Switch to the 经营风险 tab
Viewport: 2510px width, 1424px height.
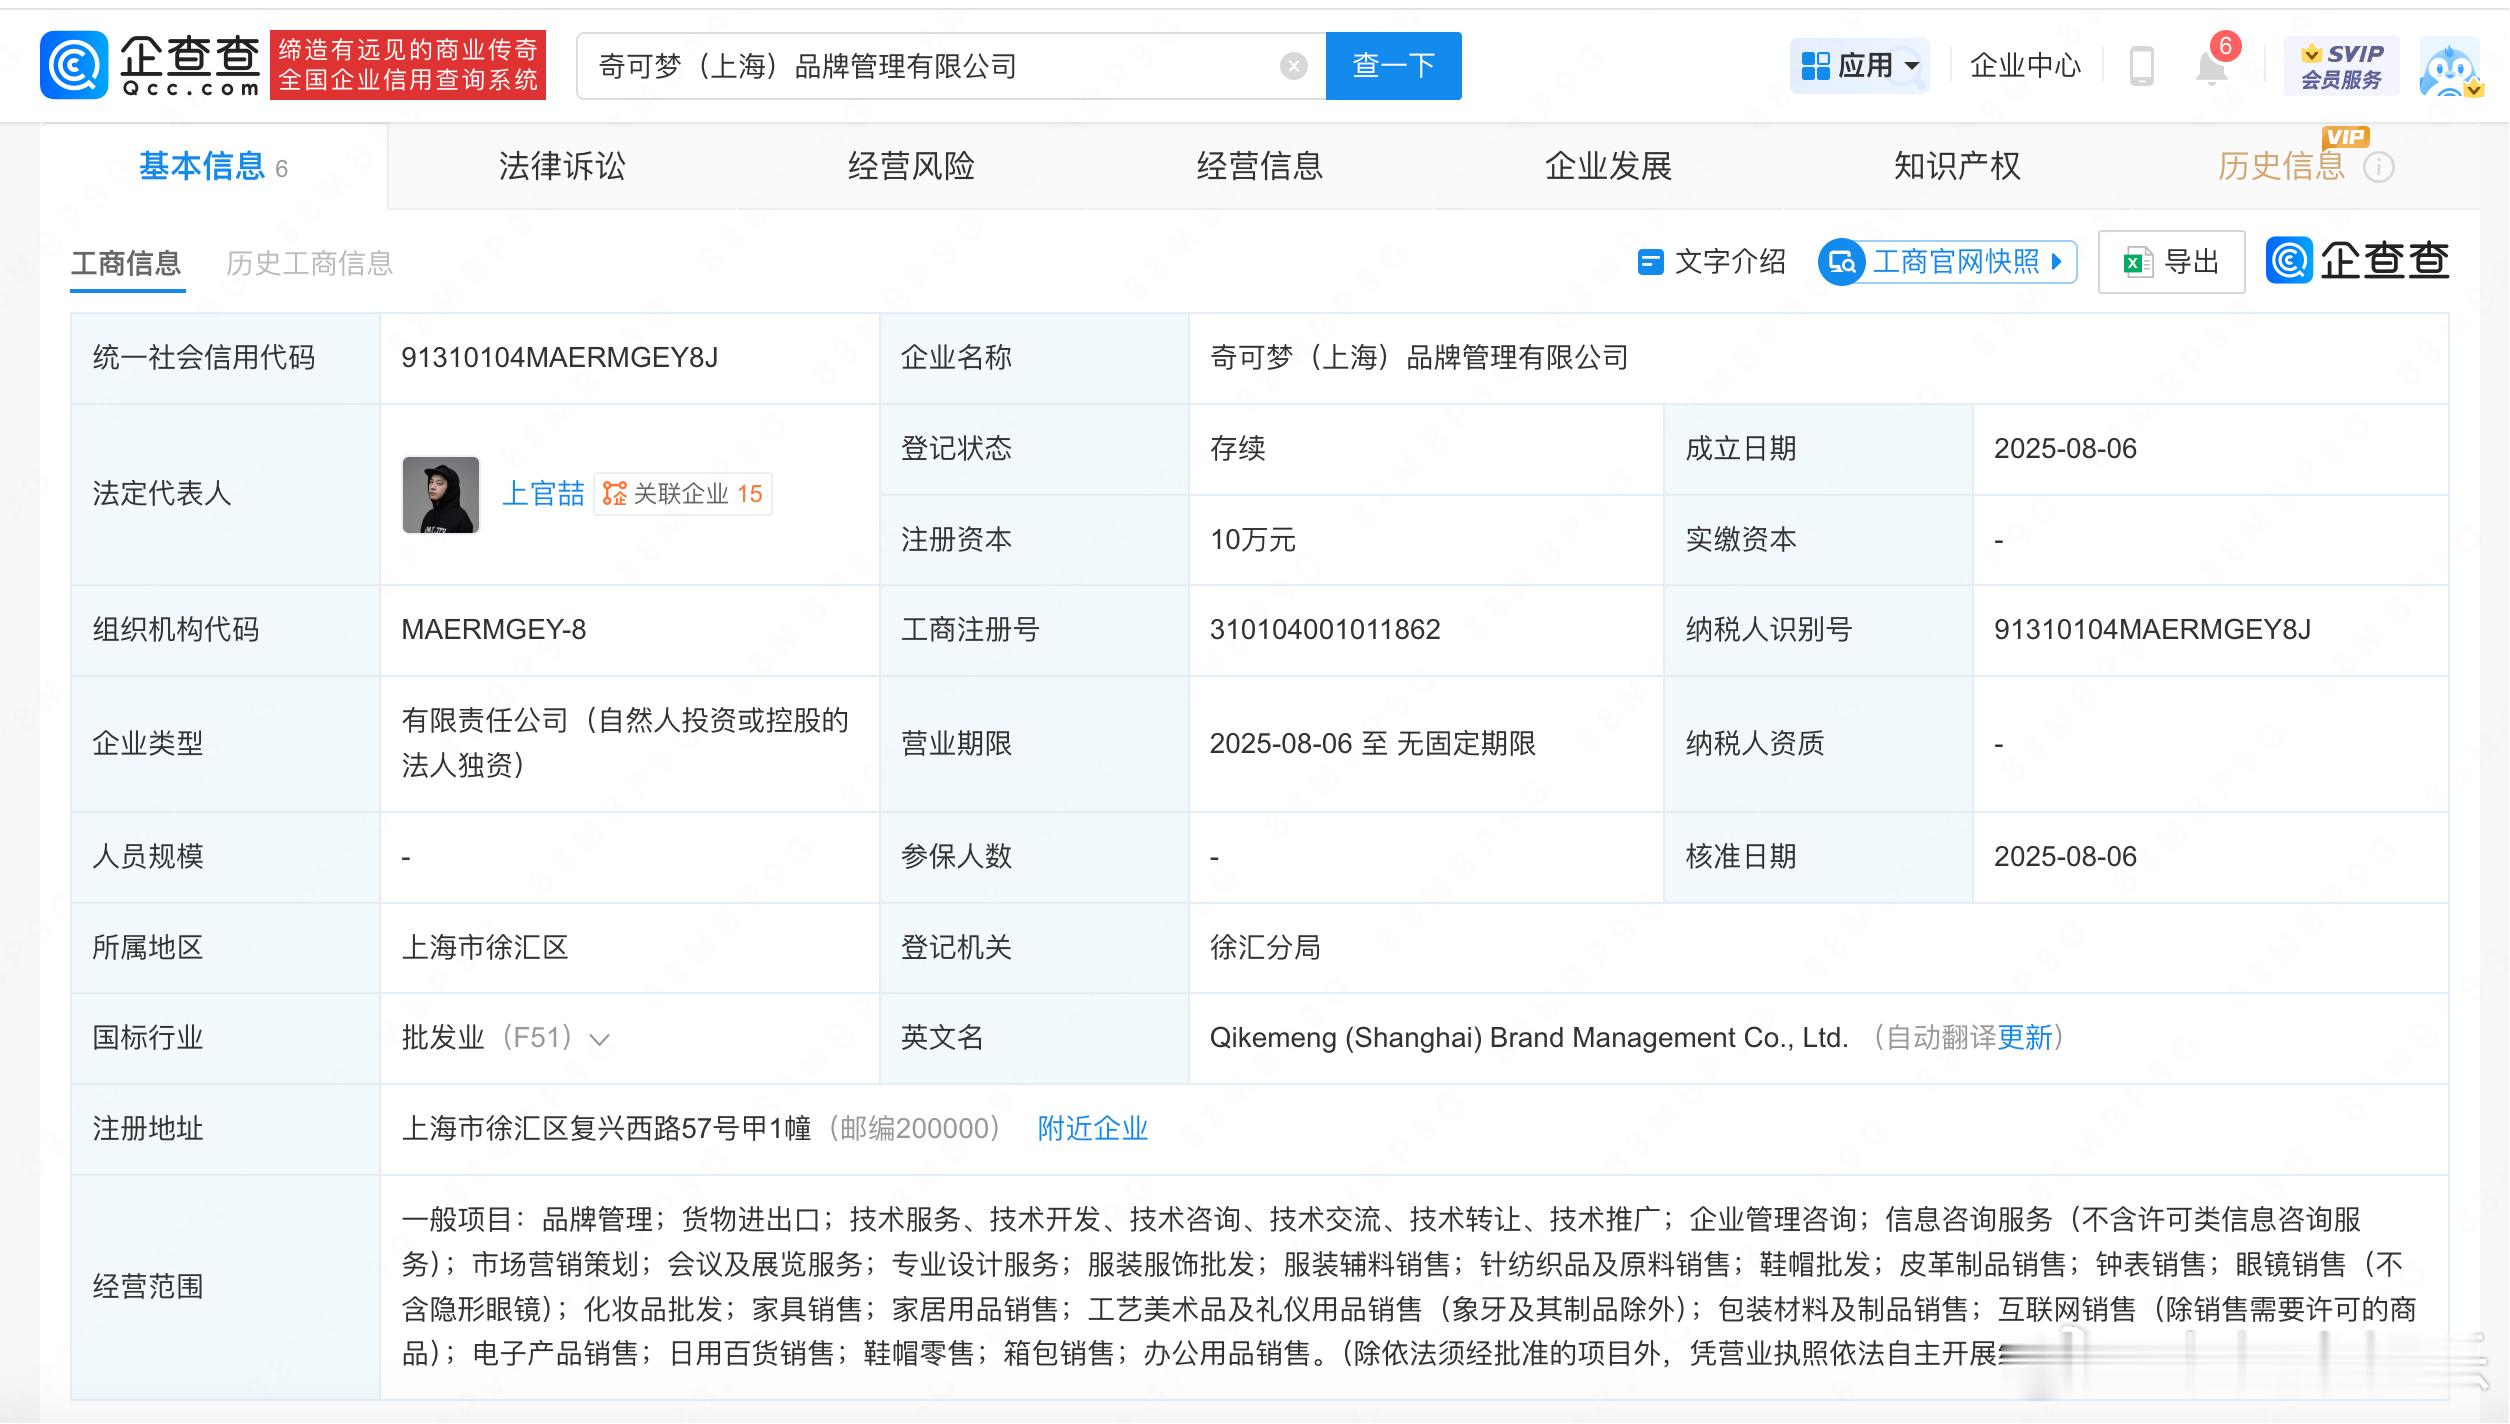(x=911, y=166)
